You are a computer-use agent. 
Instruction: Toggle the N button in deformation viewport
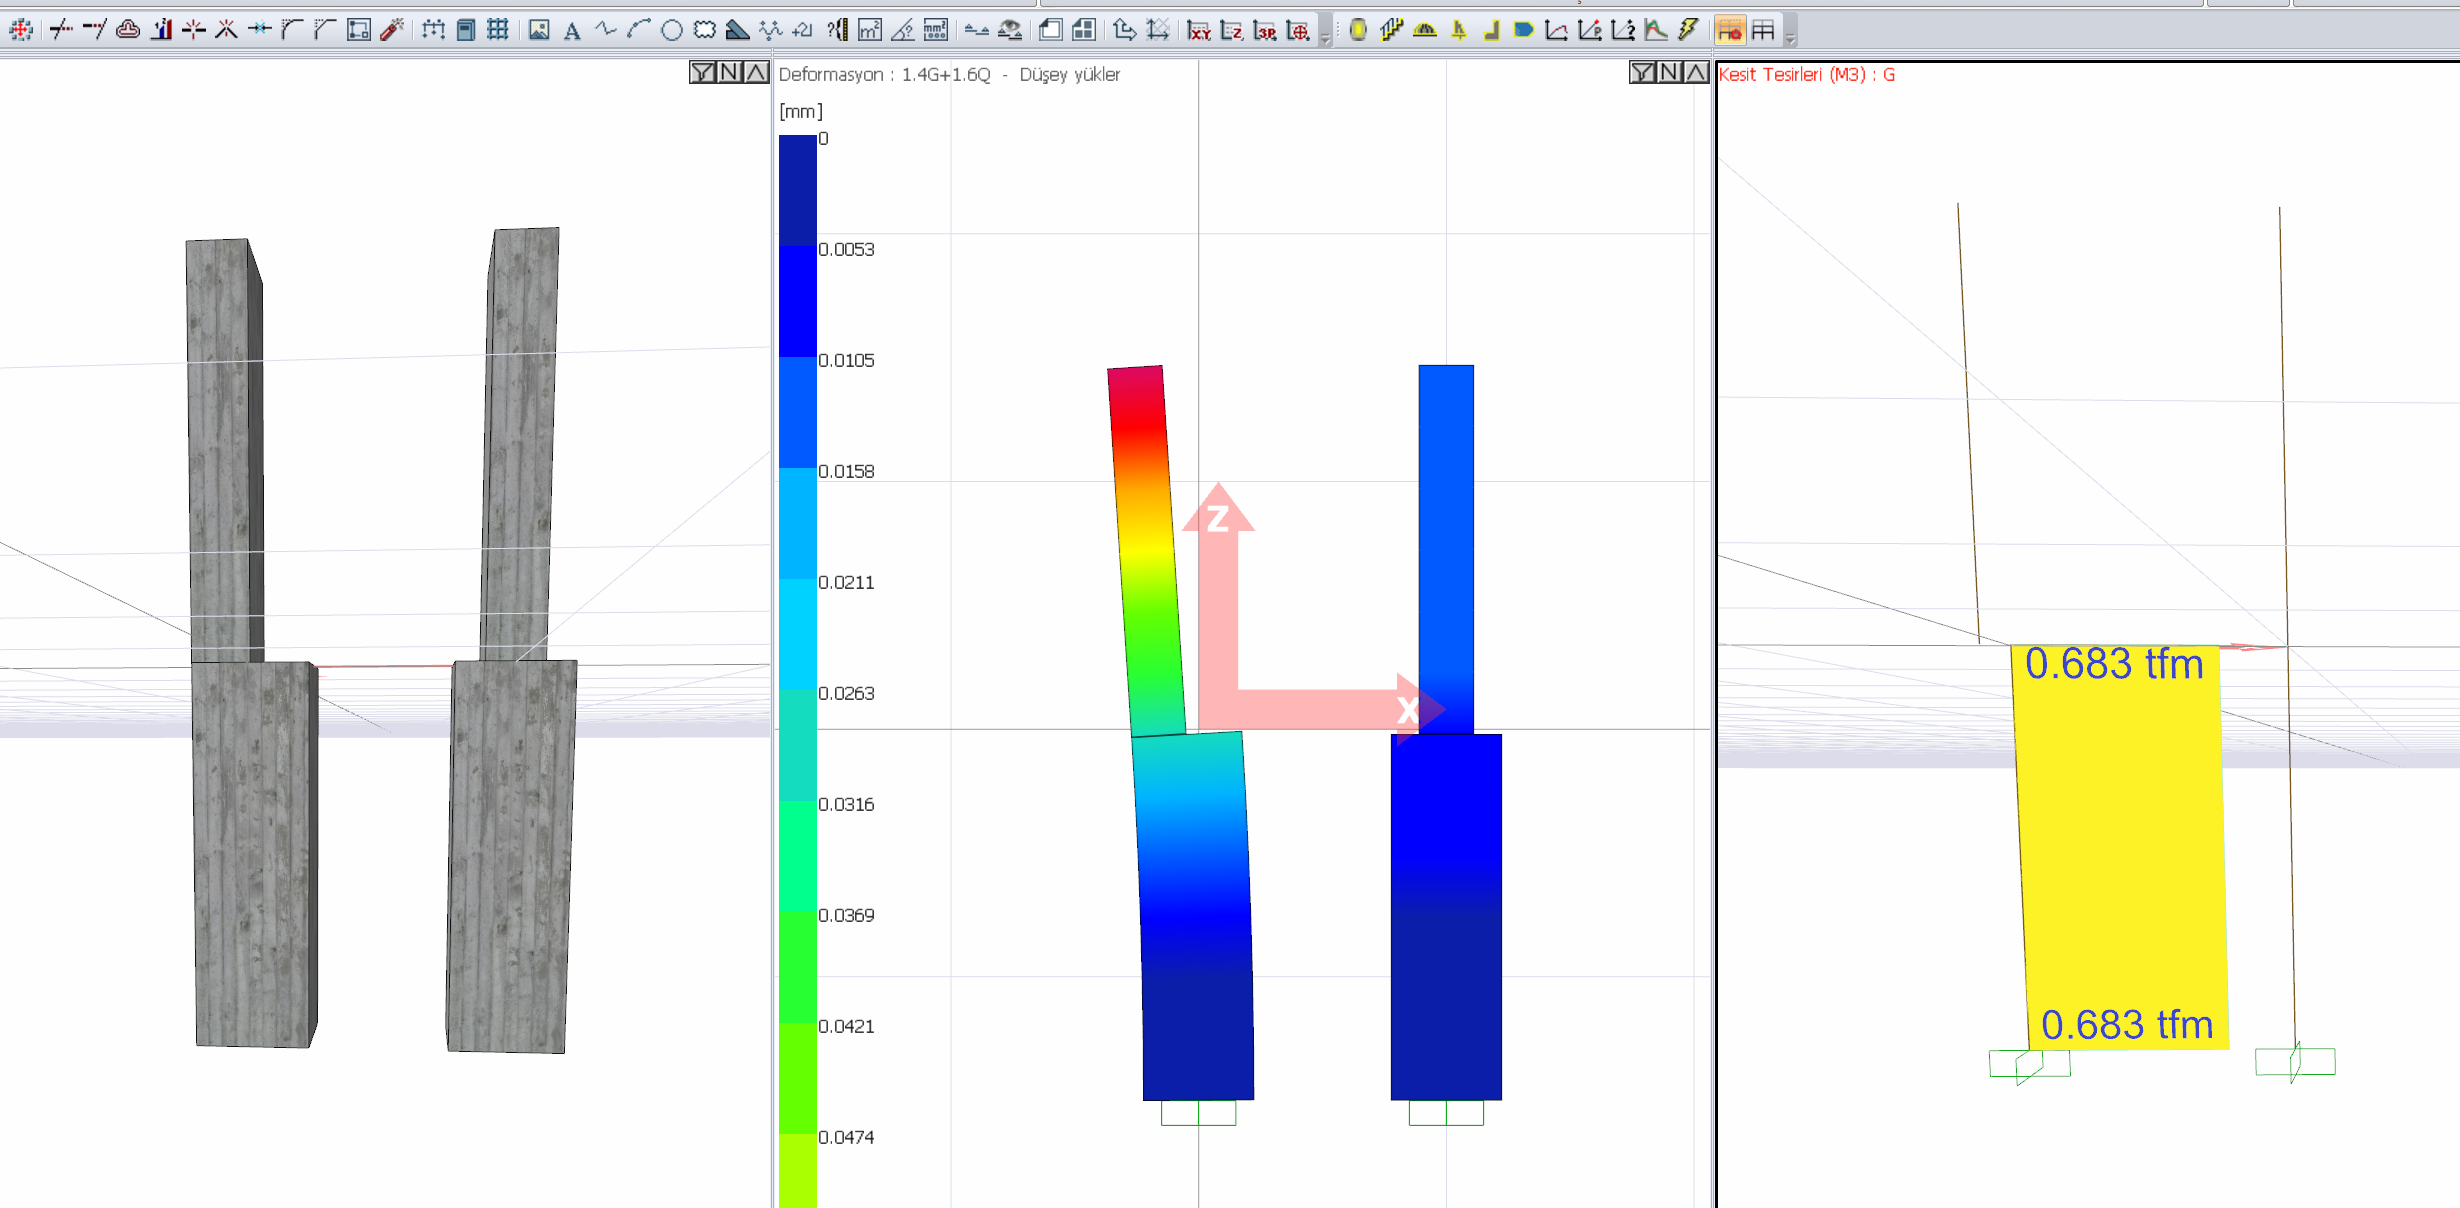(x=1670, y=72)
